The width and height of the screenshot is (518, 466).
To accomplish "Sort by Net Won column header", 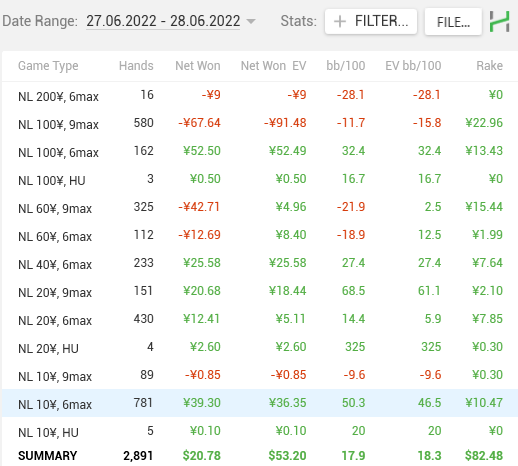I will [198, 66].
